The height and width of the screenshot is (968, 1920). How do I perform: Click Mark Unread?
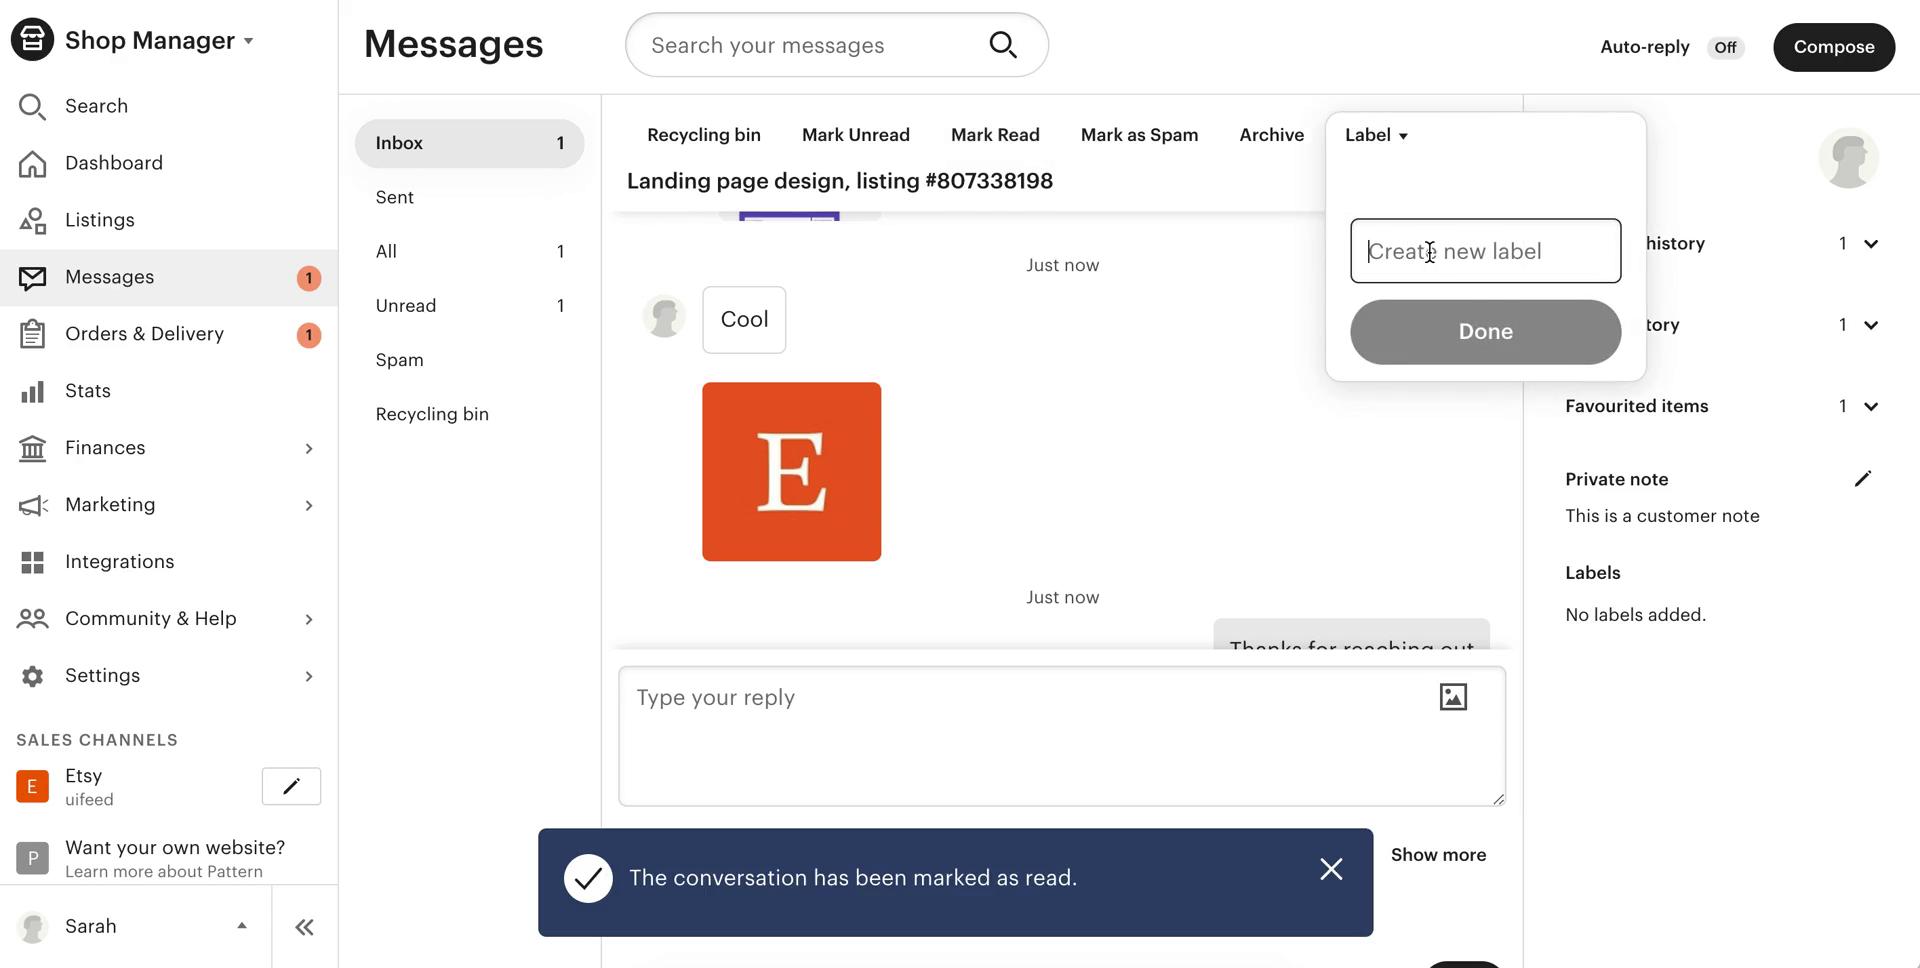coord(856,135)
